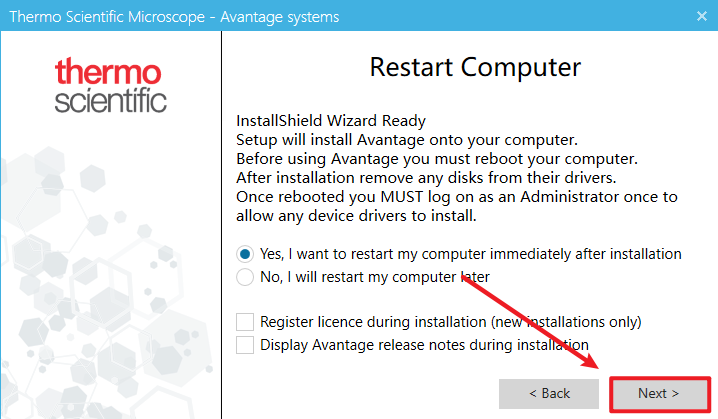Click the Restart Computer heading
Screen dimensions: 718x419
475,68
